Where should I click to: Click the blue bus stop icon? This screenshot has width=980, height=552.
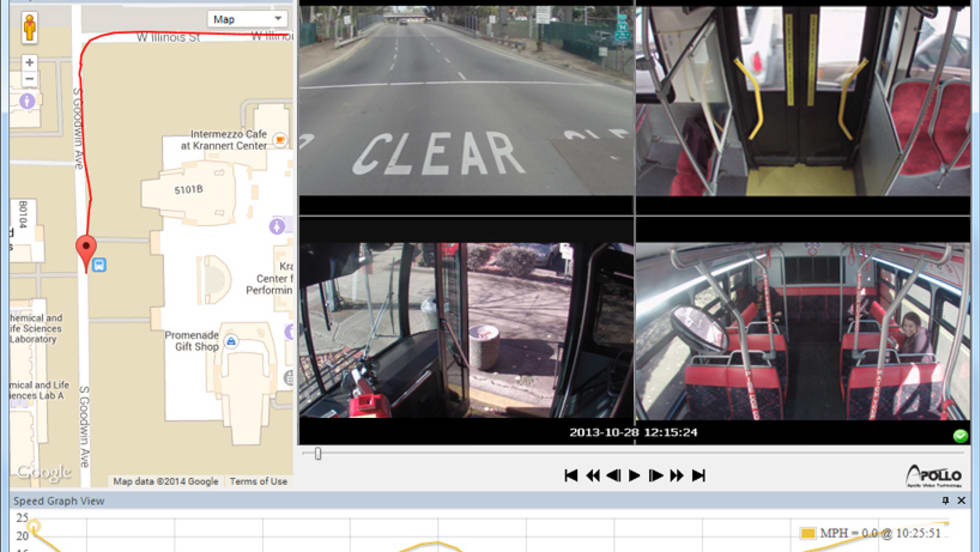(100, 265)
